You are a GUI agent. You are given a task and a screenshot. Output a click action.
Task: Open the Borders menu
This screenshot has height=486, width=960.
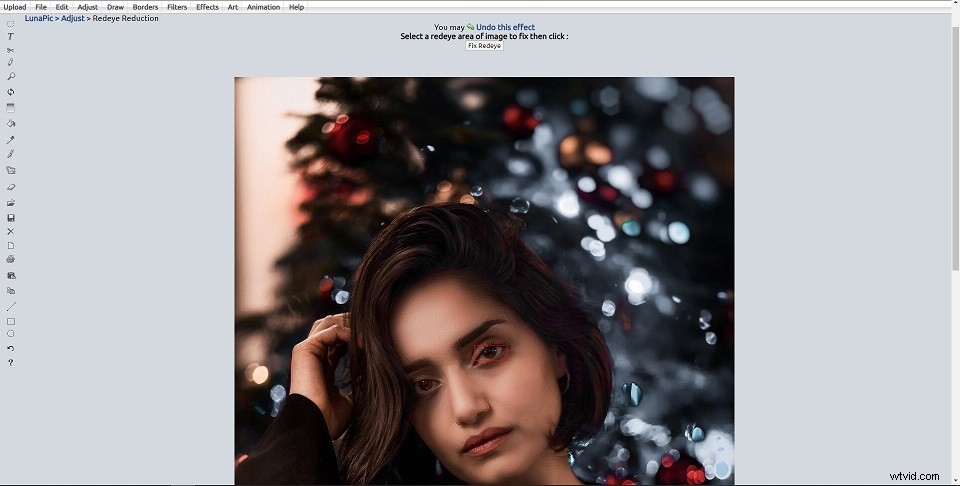coord(145,7)
